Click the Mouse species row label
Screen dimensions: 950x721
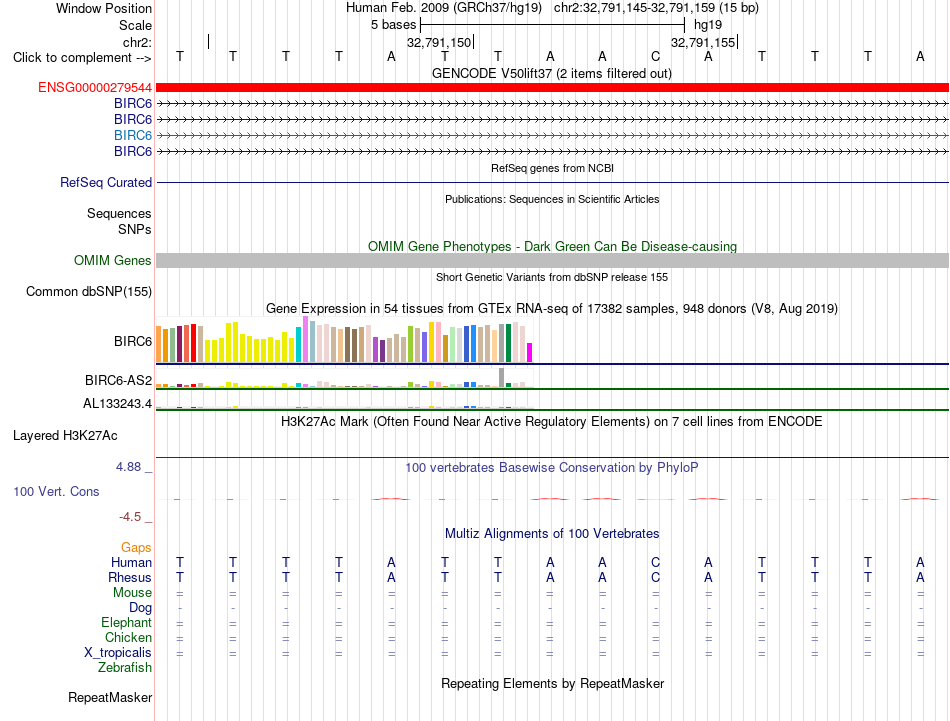(132, 593)
